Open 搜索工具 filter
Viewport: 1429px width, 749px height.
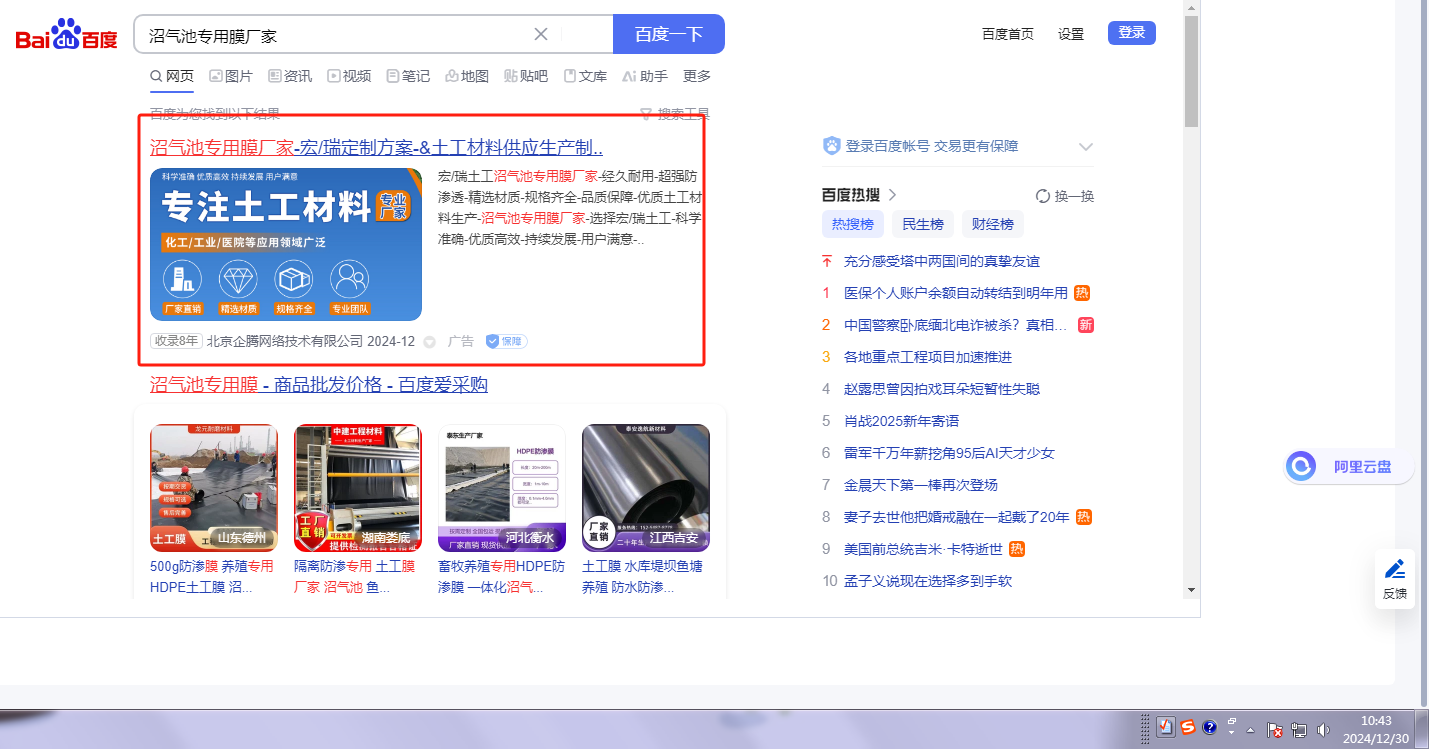(675, 114)
